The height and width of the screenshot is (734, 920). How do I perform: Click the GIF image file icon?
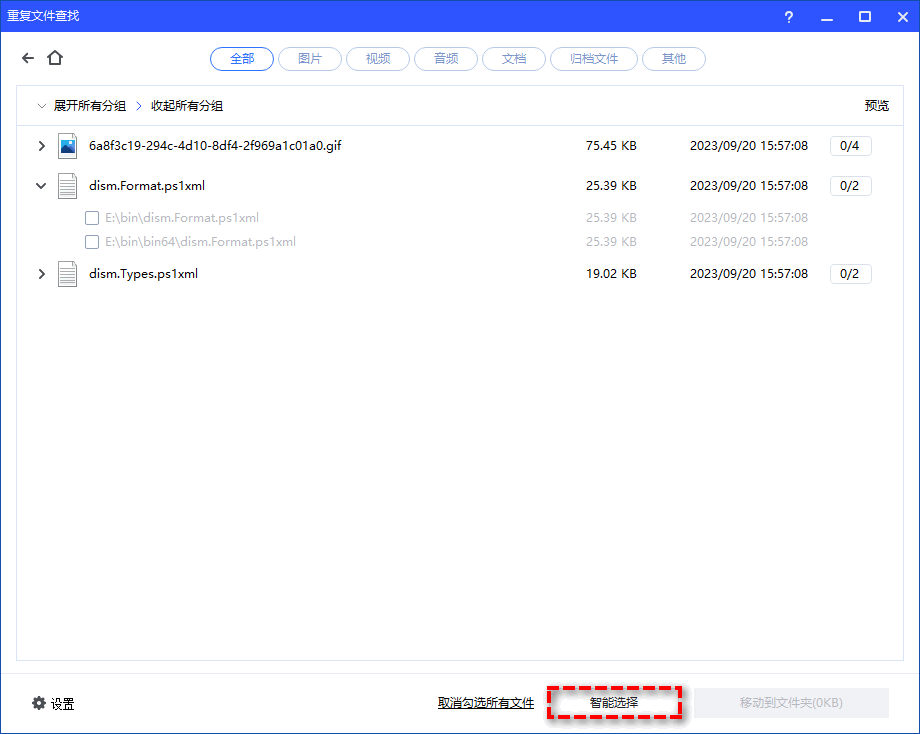pyautogui.click(x=67, y=146)
